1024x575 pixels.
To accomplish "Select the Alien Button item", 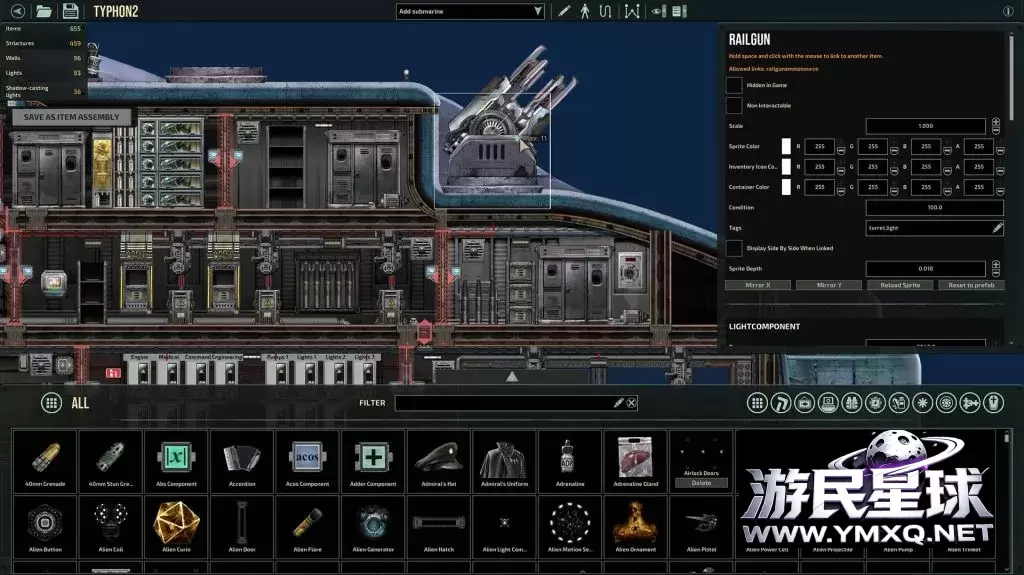I will pyautogui.click(x=45, y=526).
